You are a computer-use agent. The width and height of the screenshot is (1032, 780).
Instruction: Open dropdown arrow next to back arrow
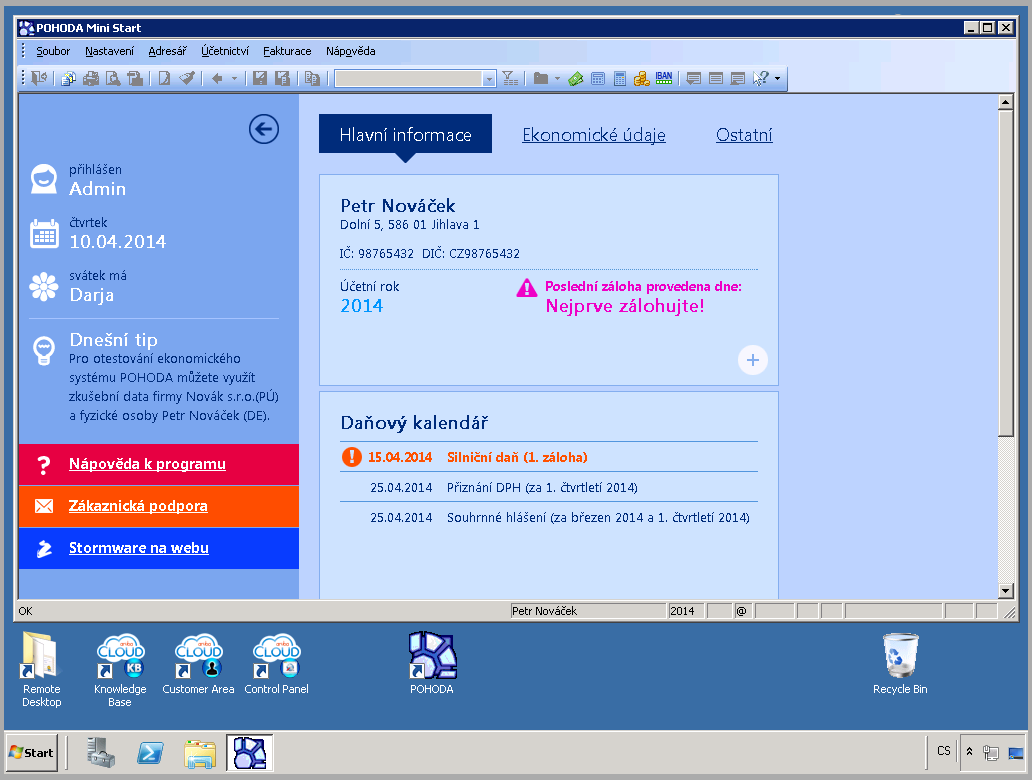tap(234, 78)
